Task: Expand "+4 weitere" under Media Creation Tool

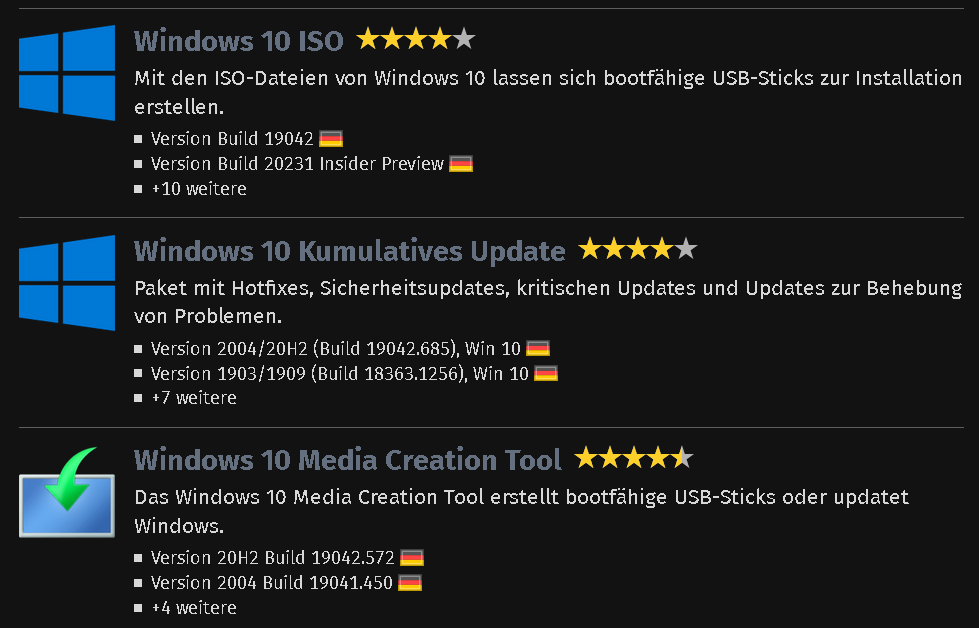Action: click(194, 608)
